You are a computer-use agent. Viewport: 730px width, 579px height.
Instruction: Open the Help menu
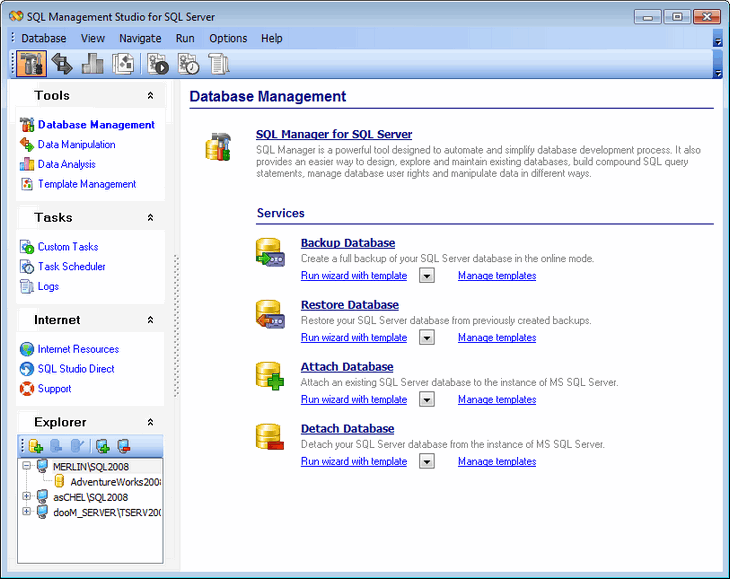[x=271, y=38]
